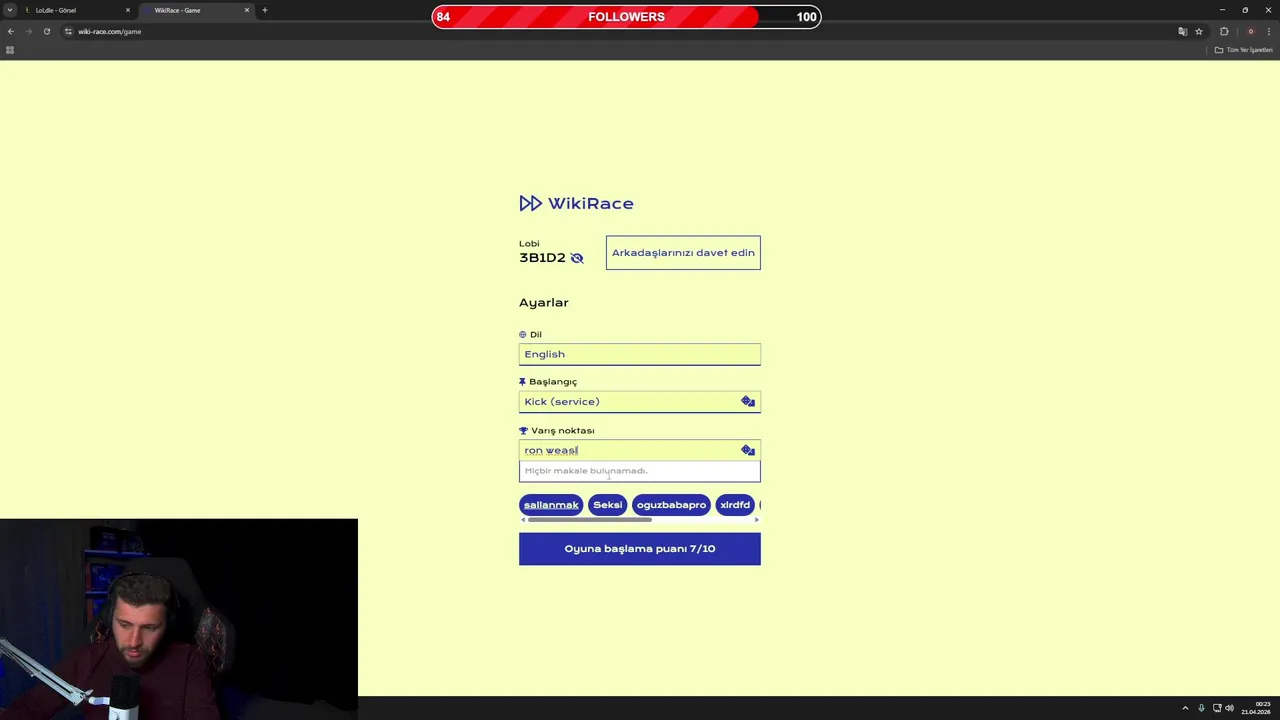The image size is (1280, 720).
Task: Toggle lobby code visibility eye icon
Action: [x=577, y=258]
